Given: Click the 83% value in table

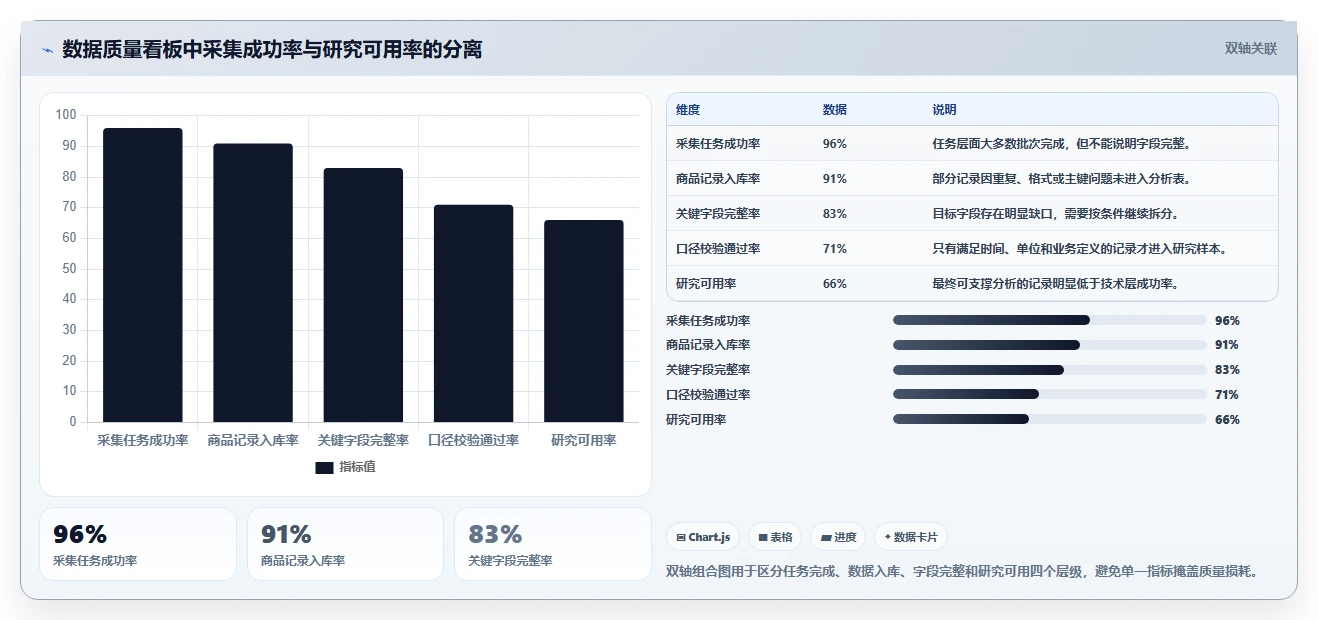Looking at the screenshot, I should click(x=835, y=214).
